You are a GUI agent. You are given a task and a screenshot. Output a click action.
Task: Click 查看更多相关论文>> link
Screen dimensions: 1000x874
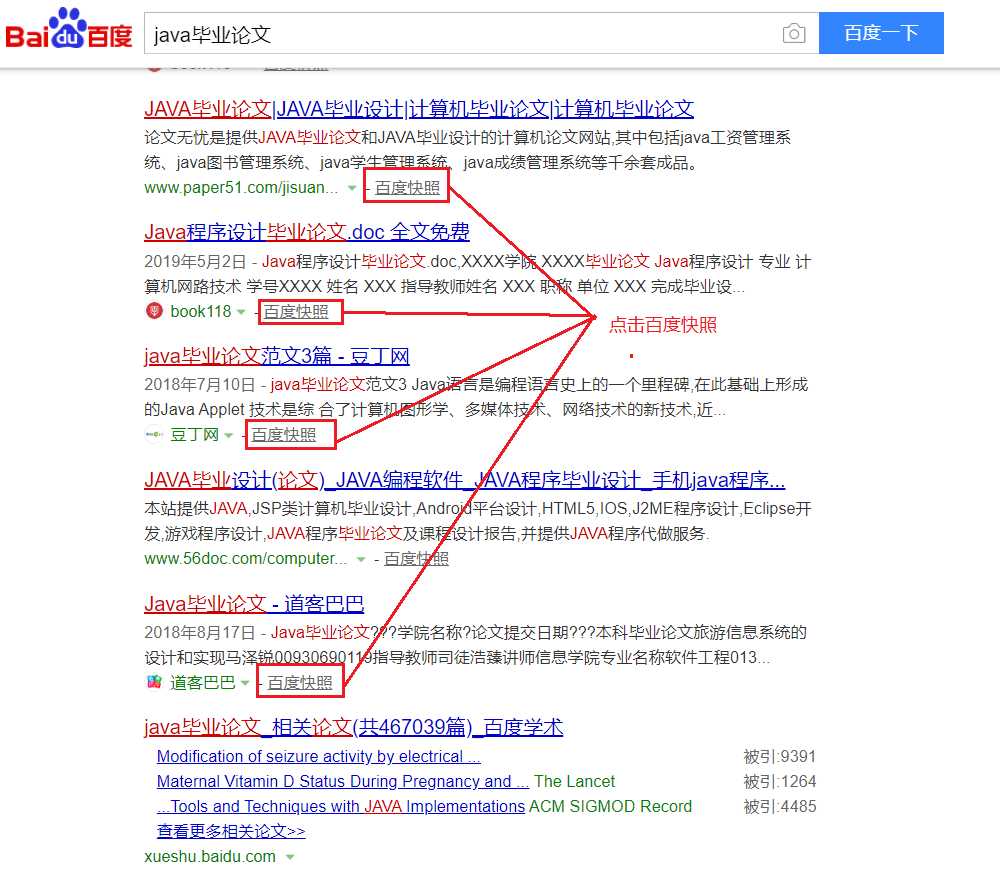click(231, 831)
